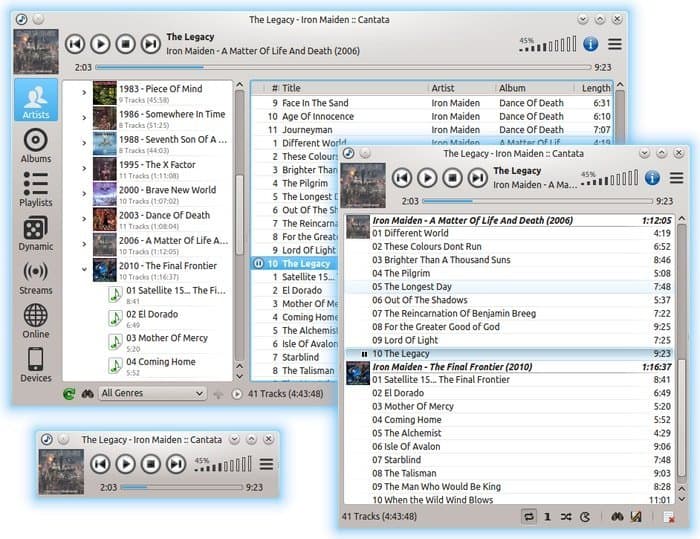Screen dimensions: 700x539
Task: Open the Devices sidebar view
Action: [x=36, y=364]
